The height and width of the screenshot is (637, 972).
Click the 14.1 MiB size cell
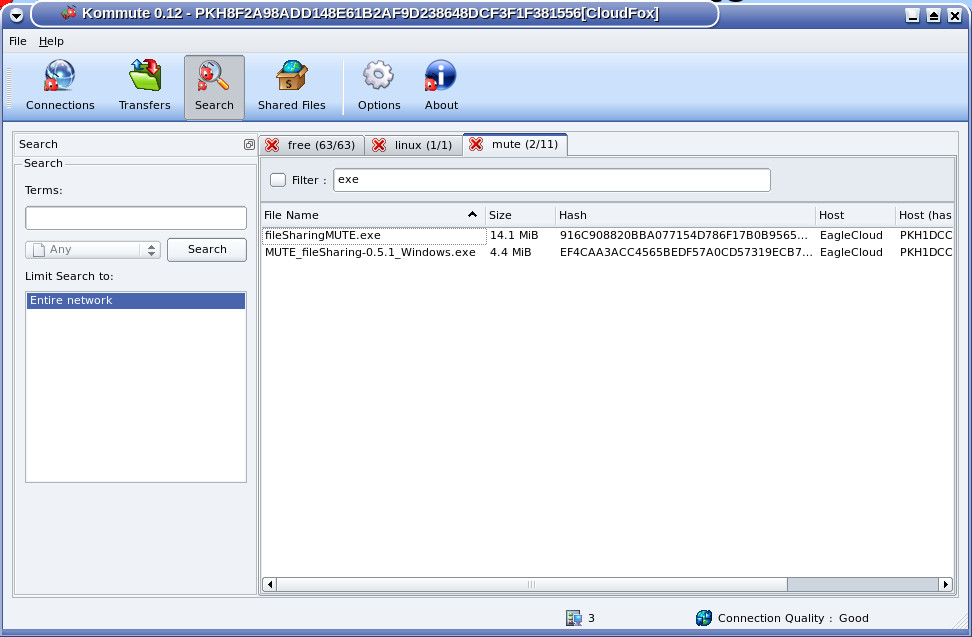514,235
